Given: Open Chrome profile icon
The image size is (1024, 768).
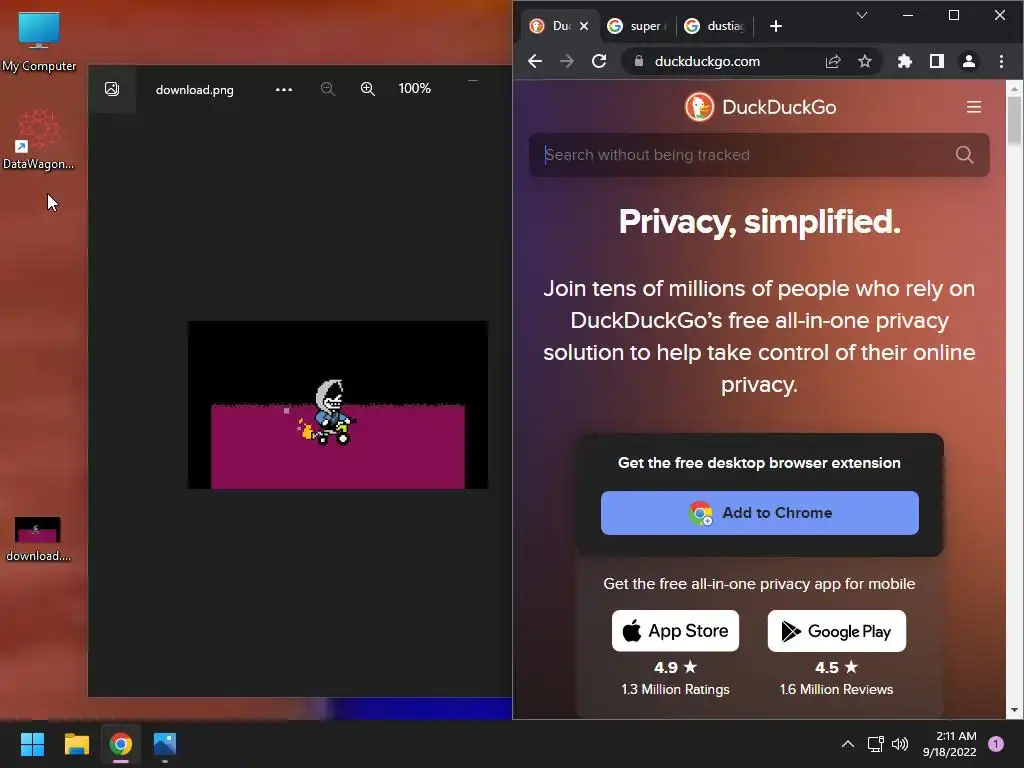Looking at the screenshot, I should coord(968,61).
